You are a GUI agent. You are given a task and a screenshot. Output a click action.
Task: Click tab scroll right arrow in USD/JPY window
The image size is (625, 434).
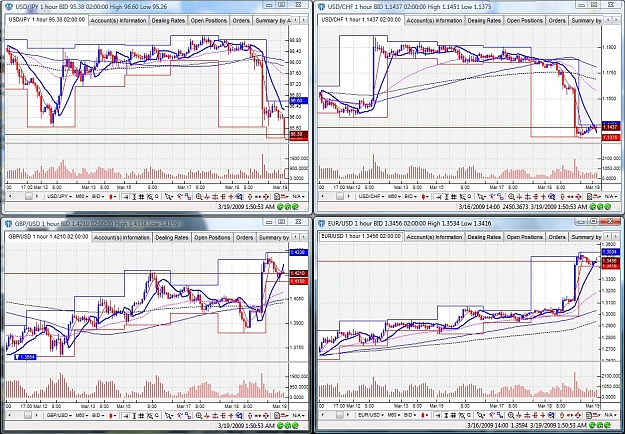304,20
